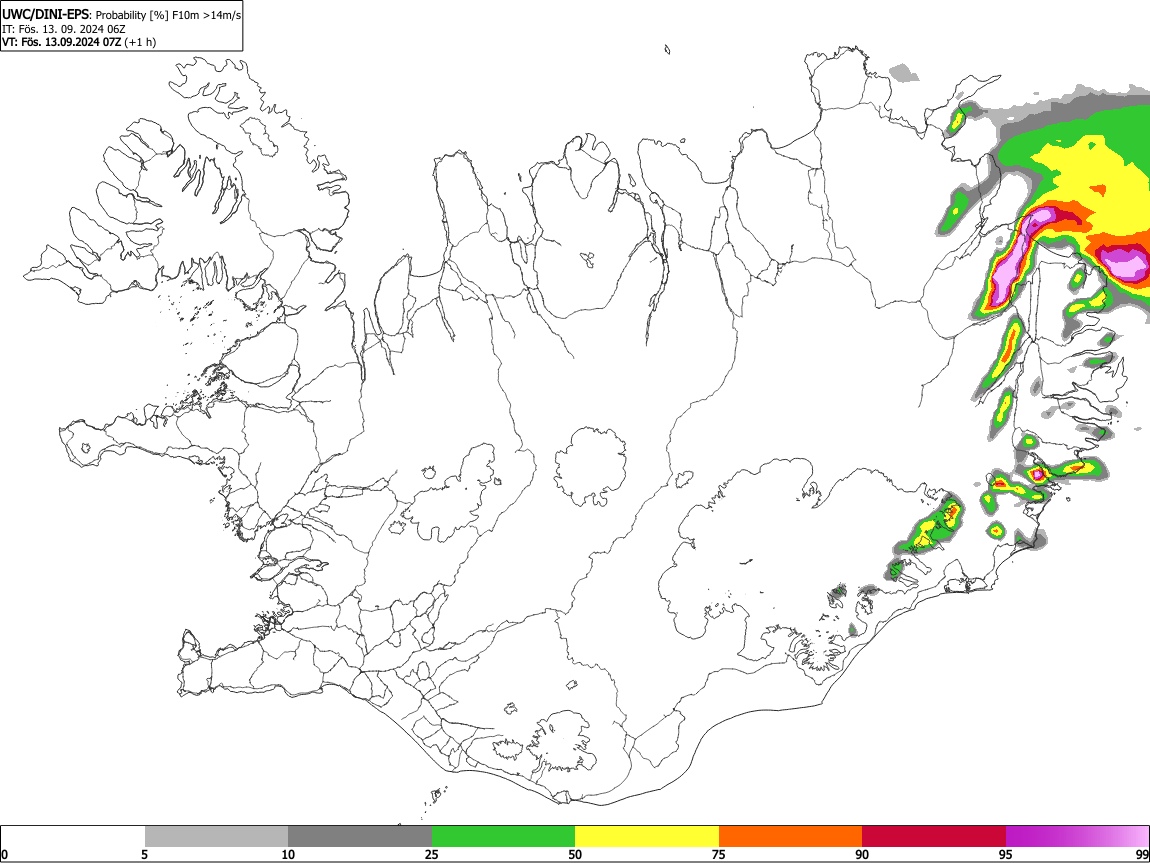Click the dark gray 10-25% legend swatch
The image size is (1150, 863).
click(x=360, y=837)
